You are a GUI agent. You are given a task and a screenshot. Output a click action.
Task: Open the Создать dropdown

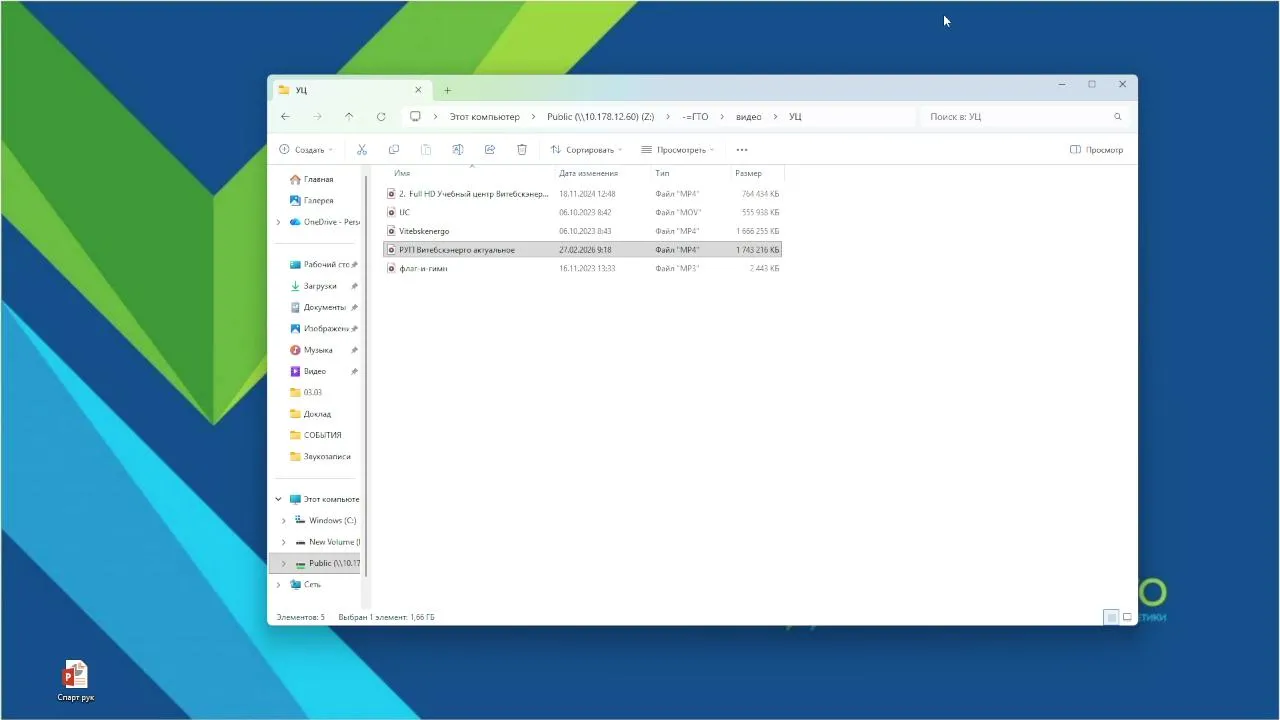click(x=306, y=150)
